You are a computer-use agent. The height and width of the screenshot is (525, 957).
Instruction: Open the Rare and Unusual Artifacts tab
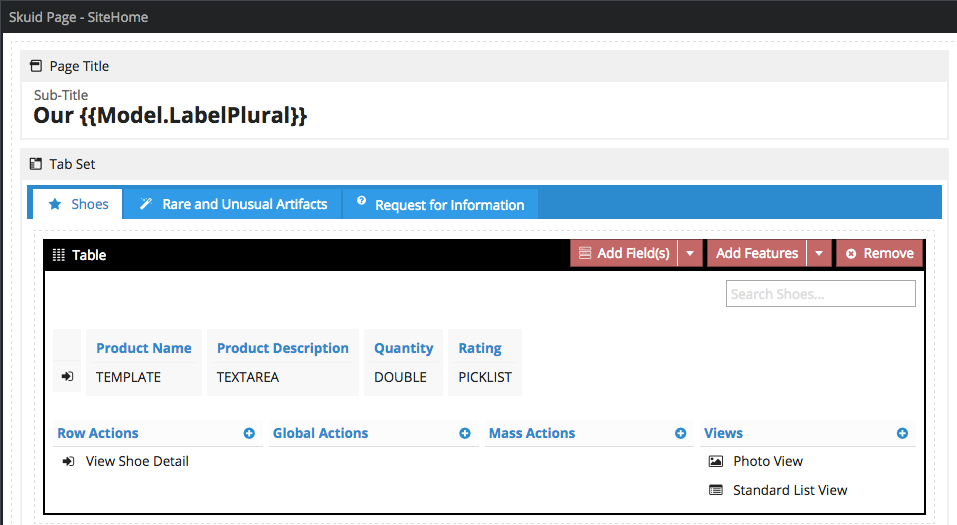tap(233, 204)
